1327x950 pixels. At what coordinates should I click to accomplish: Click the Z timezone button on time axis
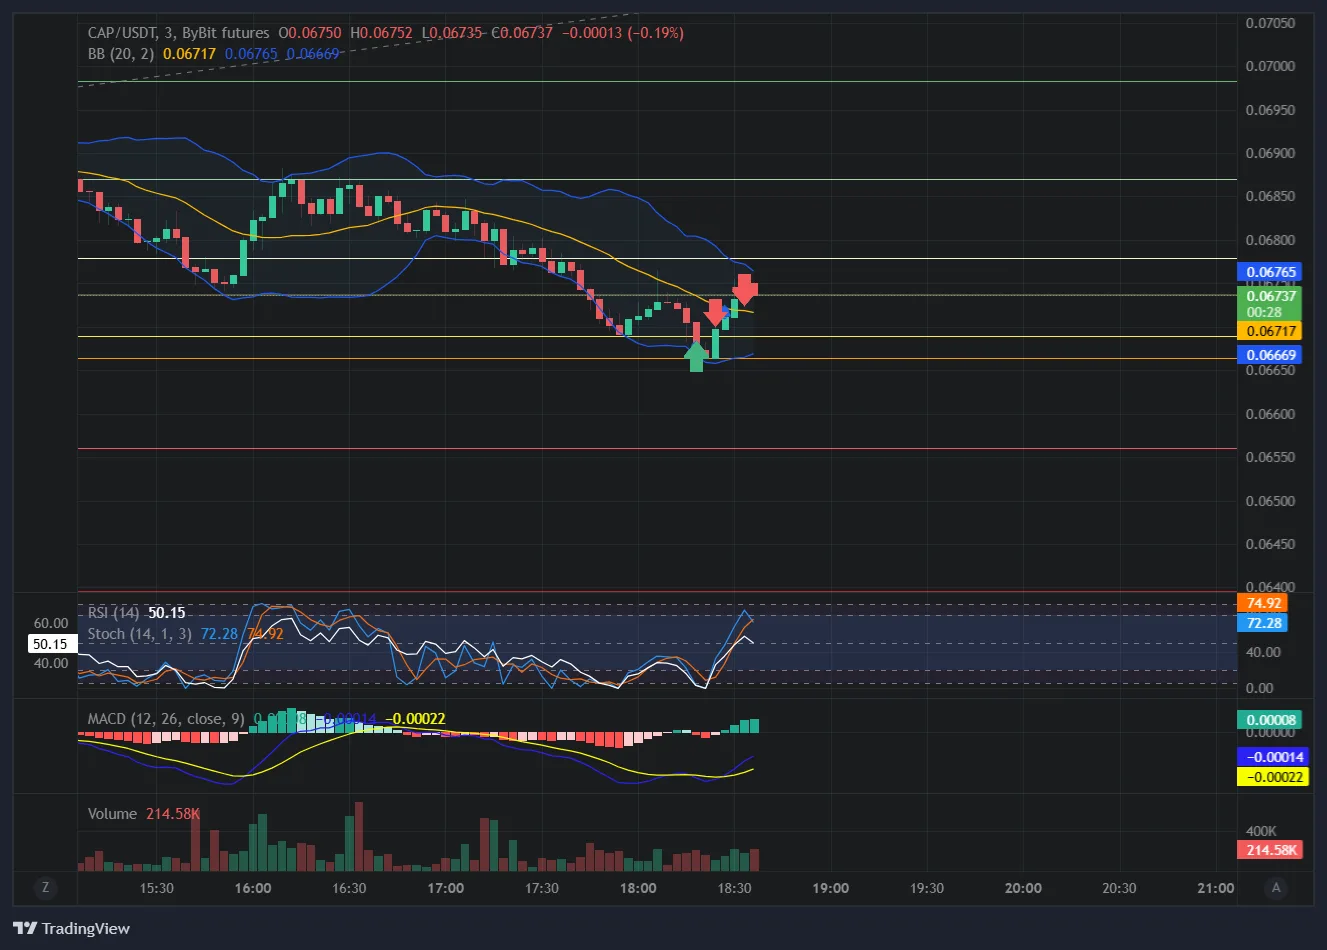[45, 888]
